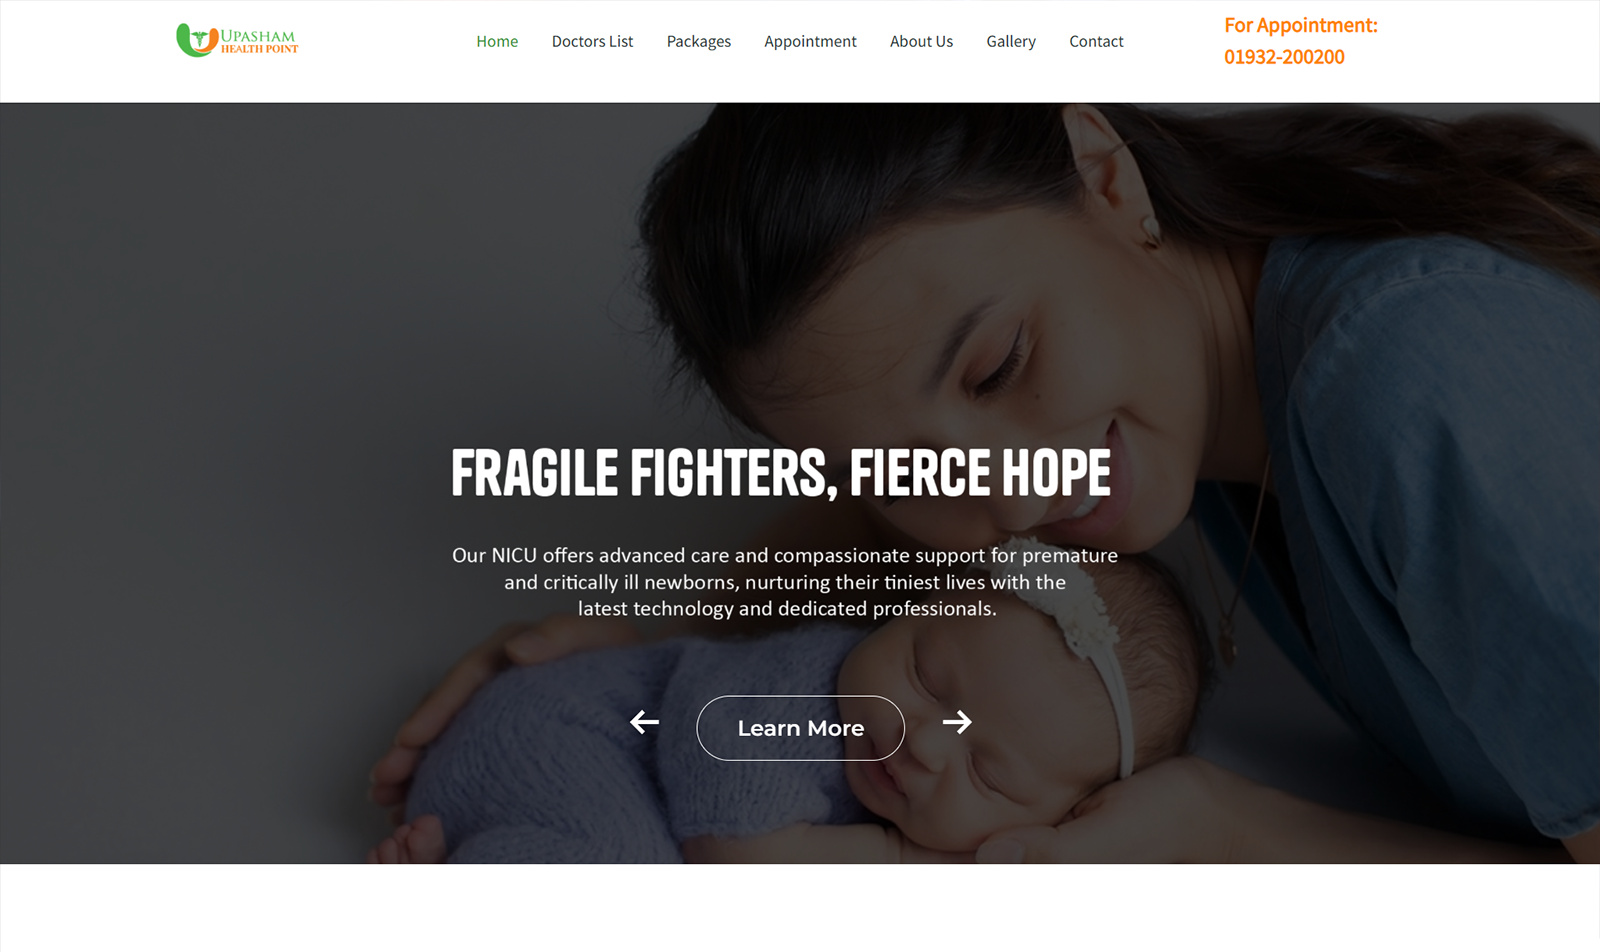View the Gallery page
Screen dimensions: 1600x952
click(x=1011, y=41)
